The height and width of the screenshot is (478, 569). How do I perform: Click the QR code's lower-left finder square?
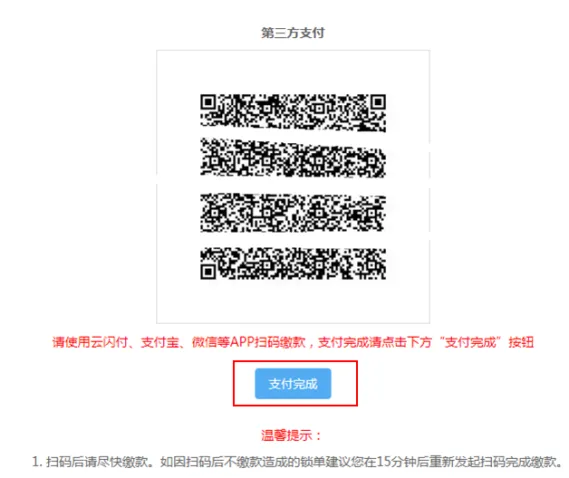click(208, 271)
